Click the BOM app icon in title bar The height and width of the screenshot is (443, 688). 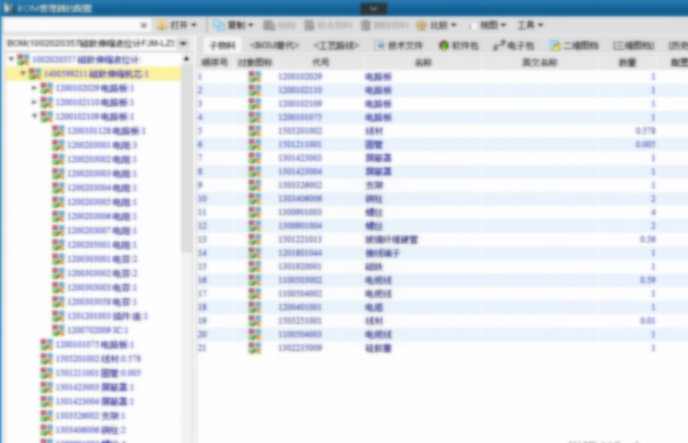tap(8, 8)
